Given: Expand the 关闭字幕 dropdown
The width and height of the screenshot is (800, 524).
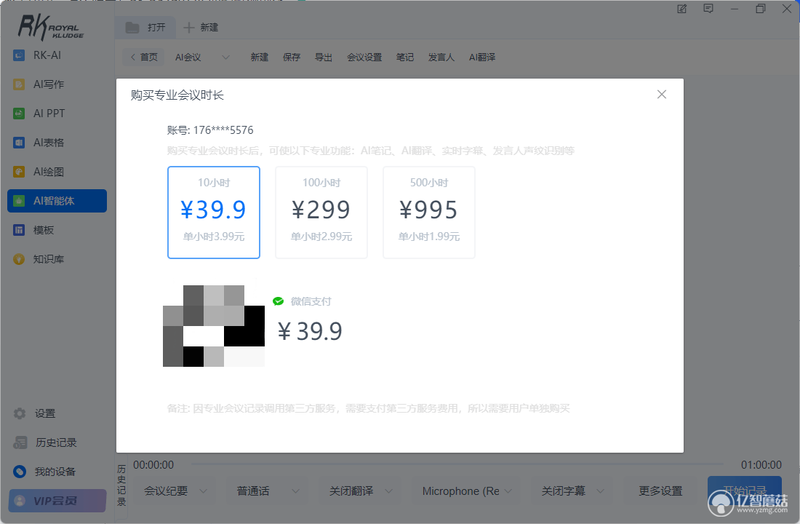Looking at the screenshot, I should pyautogui.click(x=572, y=491).
